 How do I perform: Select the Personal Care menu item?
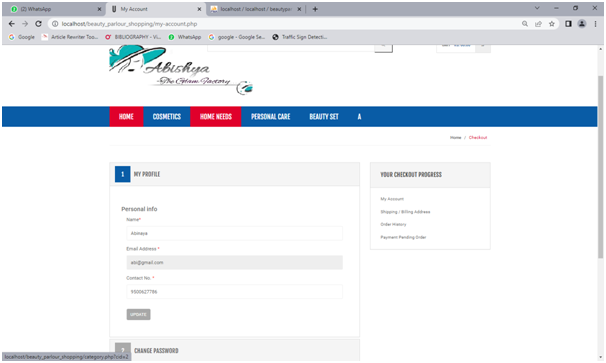(x=271, y=117)
